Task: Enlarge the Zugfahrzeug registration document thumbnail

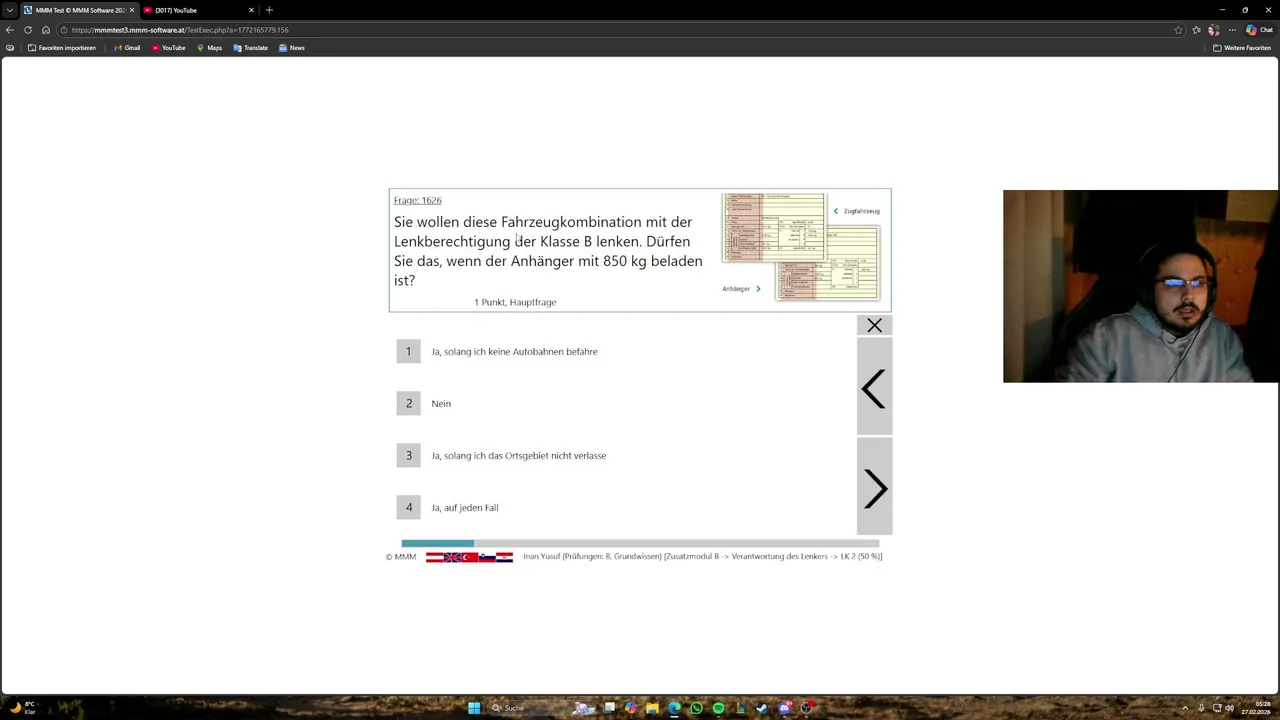Action: 774,228
